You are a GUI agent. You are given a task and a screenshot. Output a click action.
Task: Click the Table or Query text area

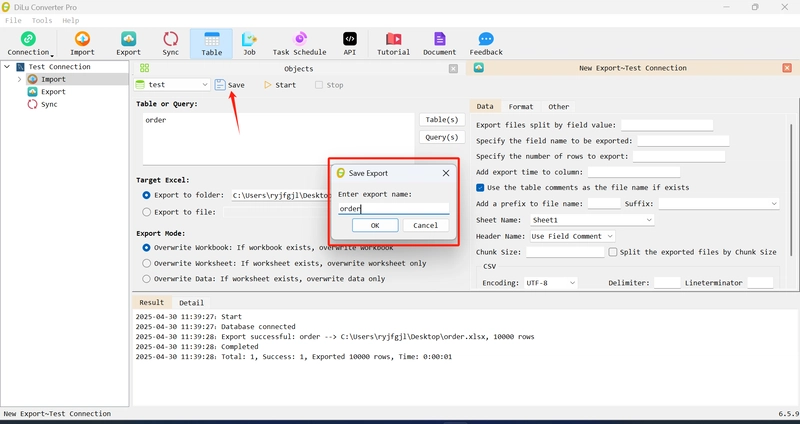pyautogui.click(x=278, y=138)
